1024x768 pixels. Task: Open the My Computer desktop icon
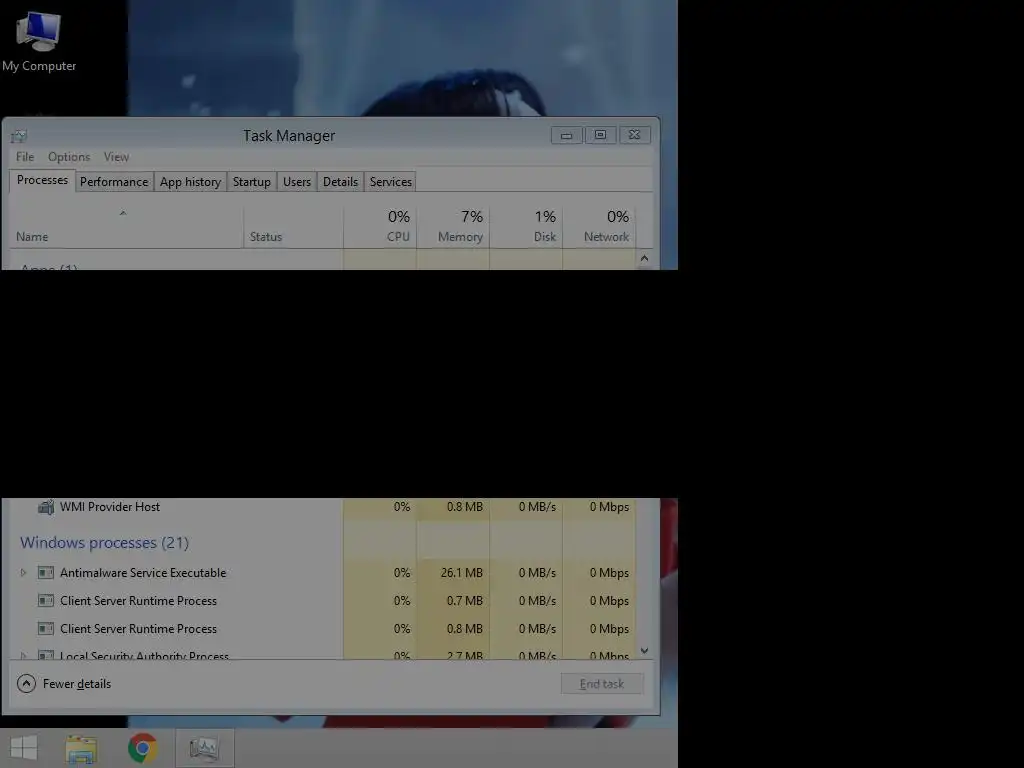(39, 42)
